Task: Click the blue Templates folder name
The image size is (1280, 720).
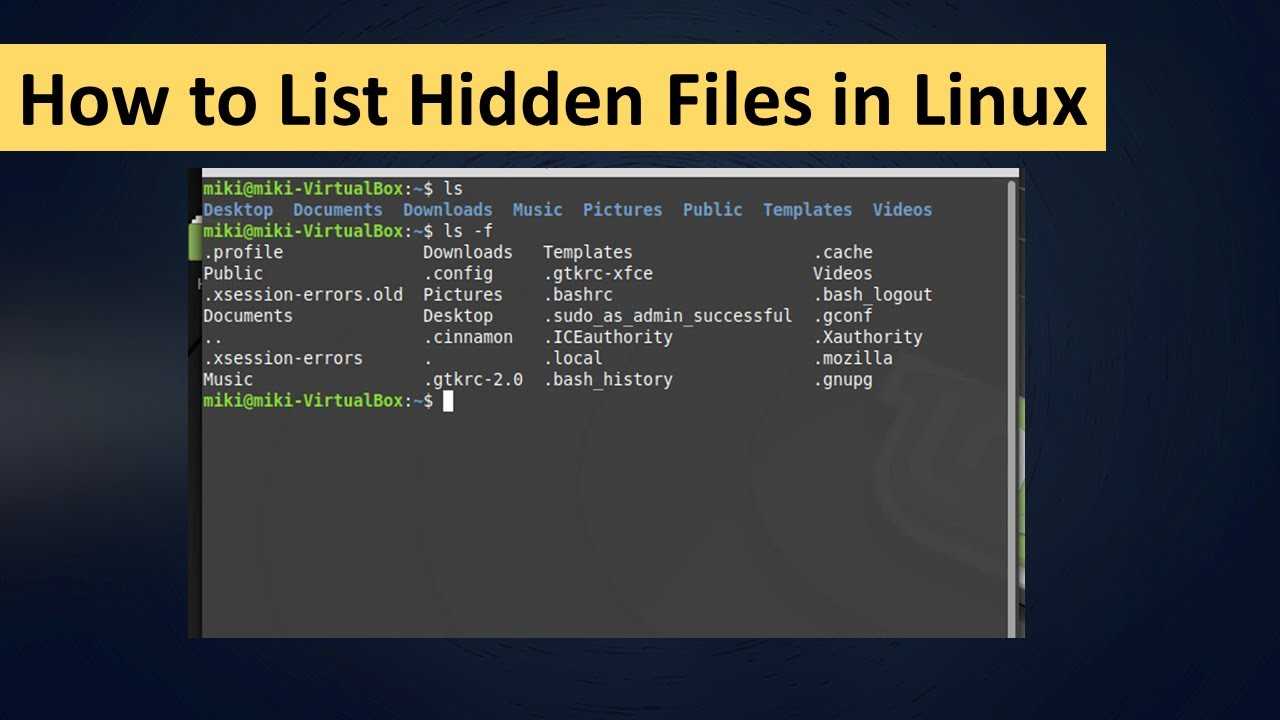Action: pyautogui.click(x=808, y=210)
